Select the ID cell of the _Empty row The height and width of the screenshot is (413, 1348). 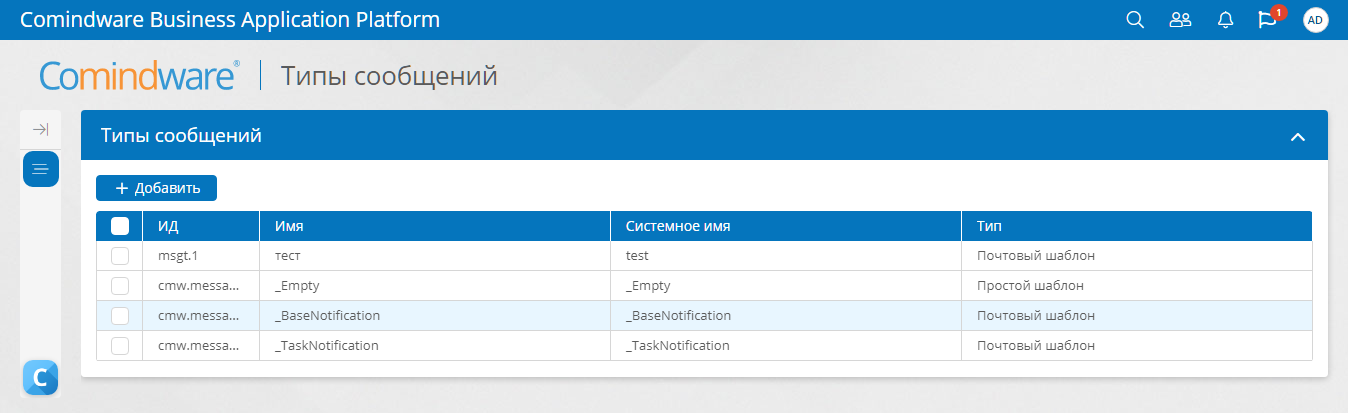pos(201,286)
